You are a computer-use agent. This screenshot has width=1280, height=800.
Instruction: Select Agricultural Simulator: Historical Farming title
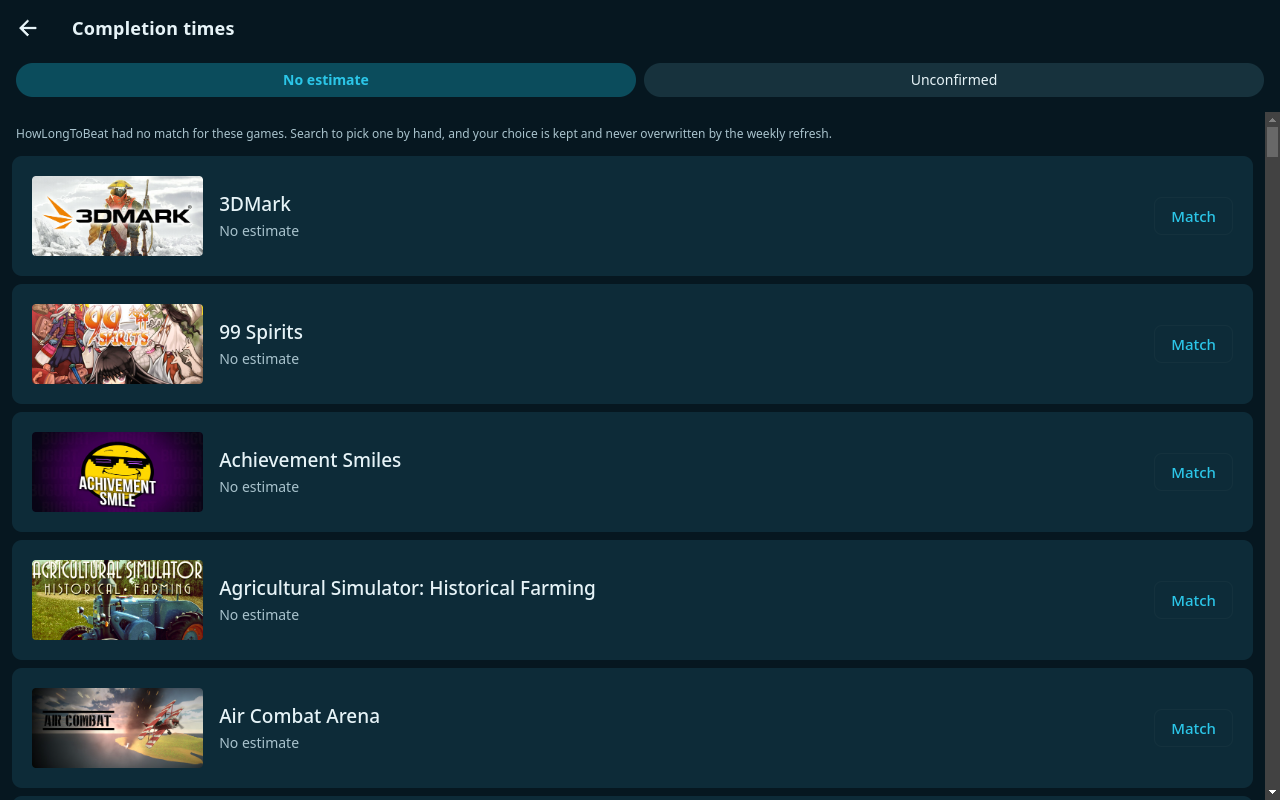[x=407, y=588]
